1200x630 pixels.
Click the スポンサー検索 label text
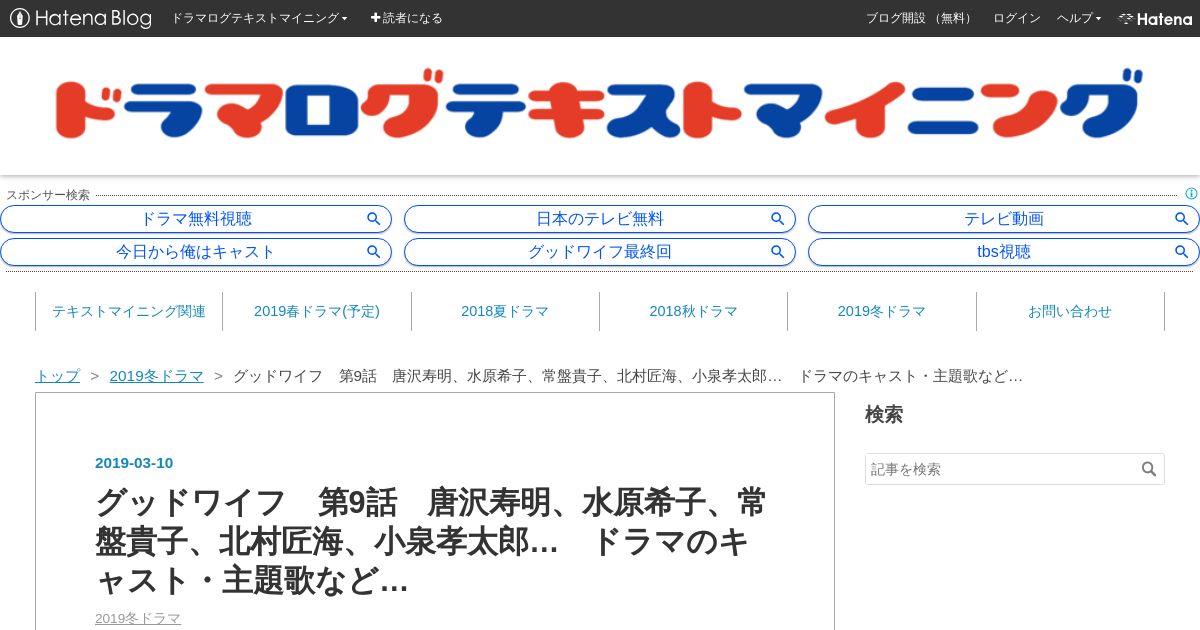pos(48,195)
